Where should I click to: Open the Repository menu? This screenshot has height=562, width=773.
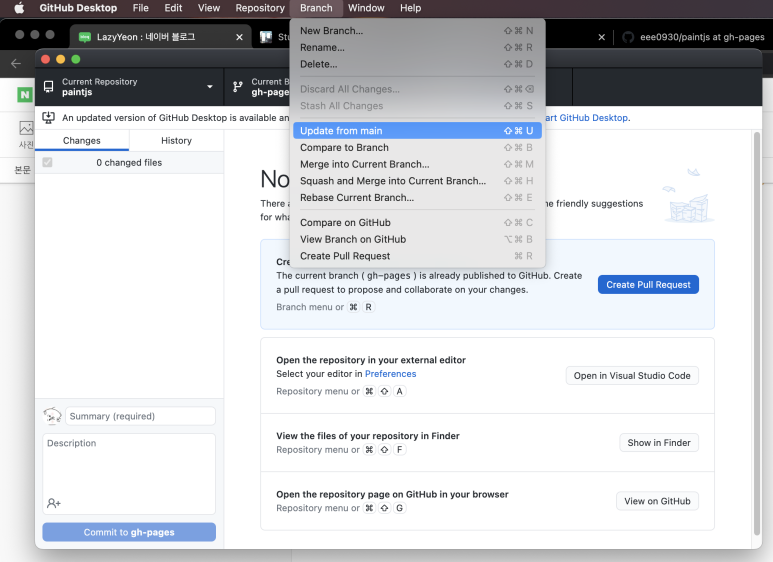pos(260,8)
